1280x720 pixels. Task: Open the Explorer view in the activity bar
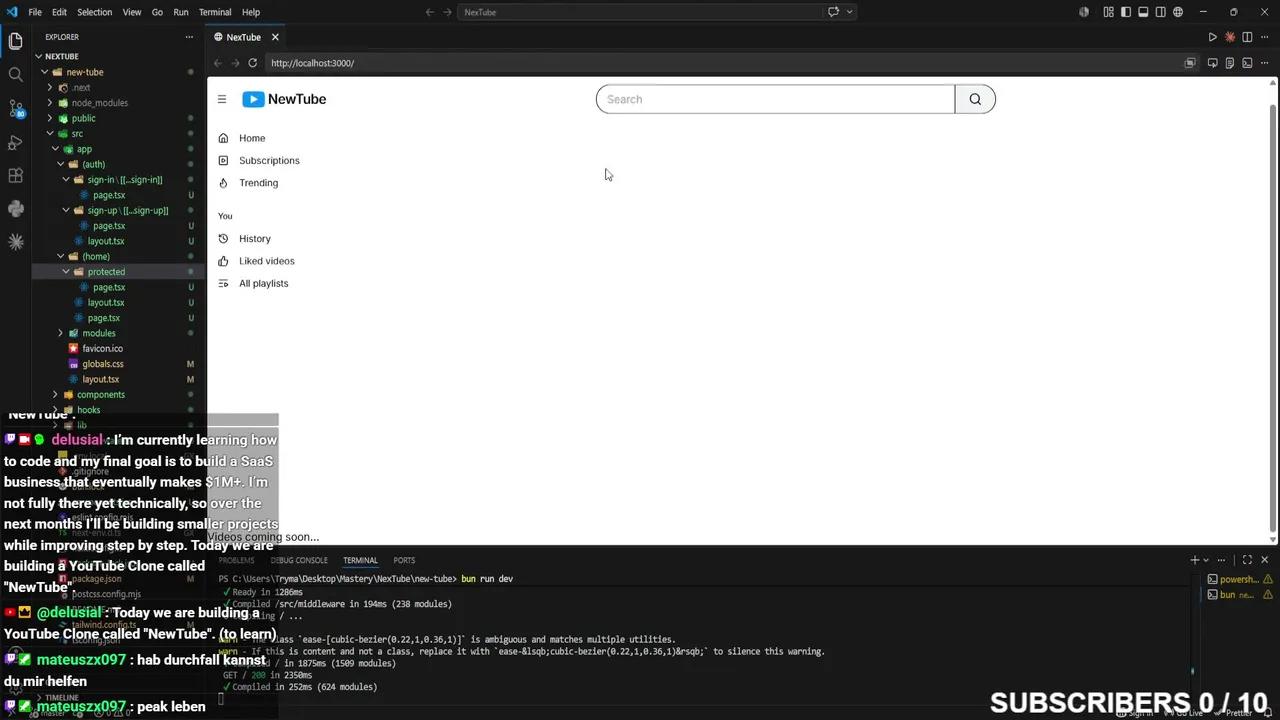15,41
